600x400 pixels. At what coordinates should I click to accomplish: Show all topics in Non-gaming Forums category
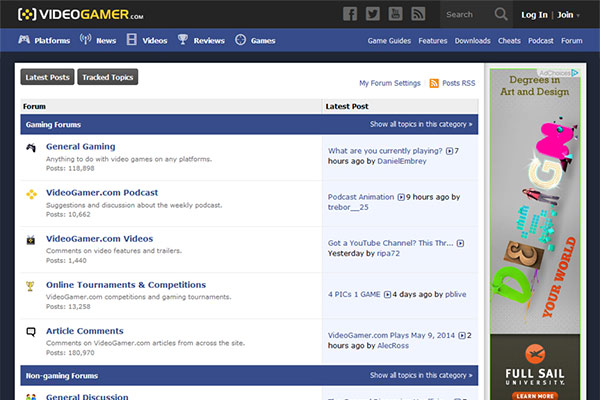point(421,376)
